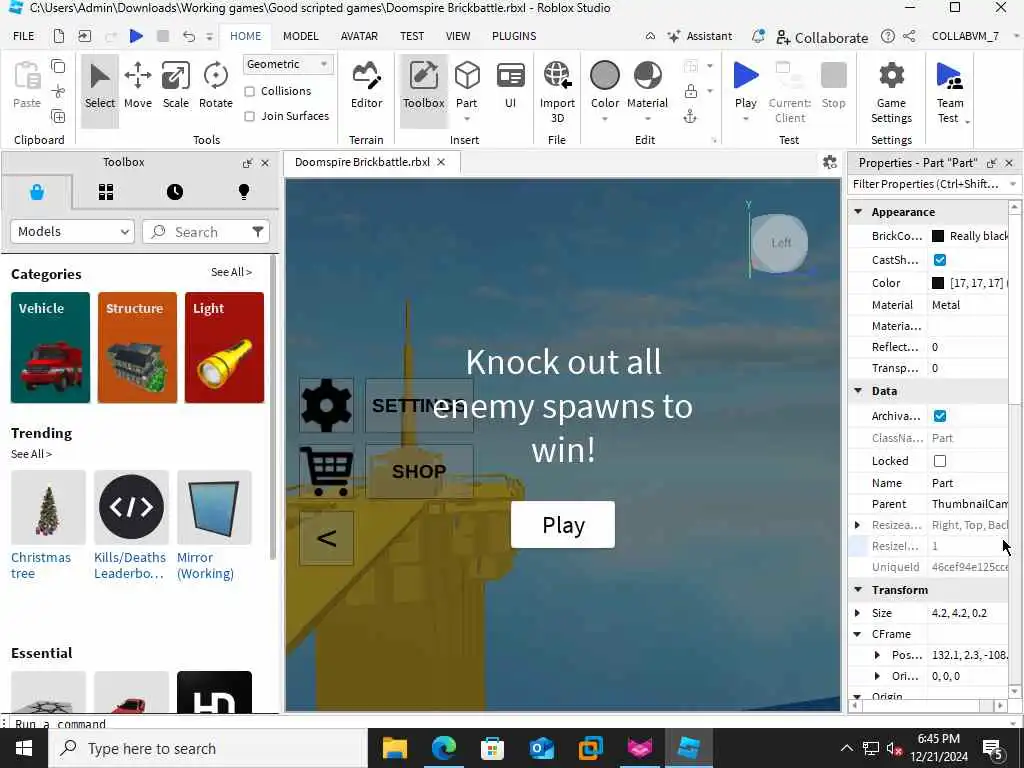Open Toolbox Inventory grid tab
Screen dimensions: 1024x768
106,192
